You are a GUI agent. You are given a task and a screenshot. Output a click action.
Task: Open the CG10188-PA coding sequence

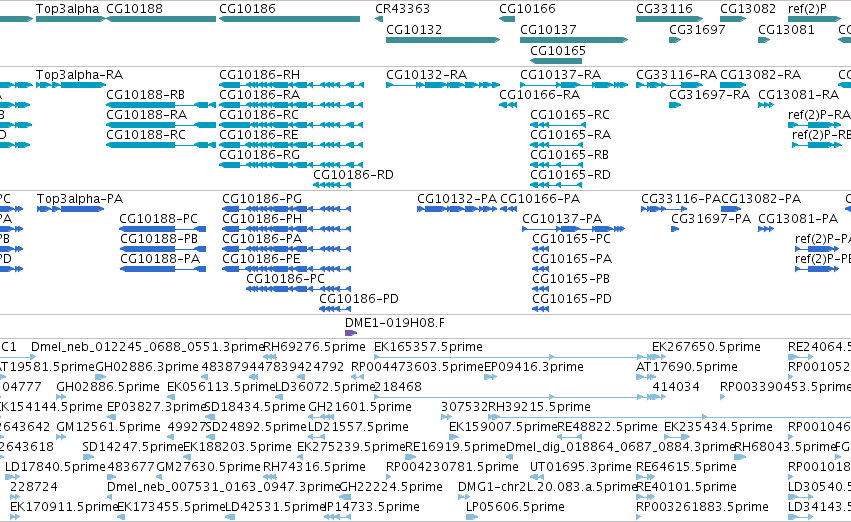163,269
